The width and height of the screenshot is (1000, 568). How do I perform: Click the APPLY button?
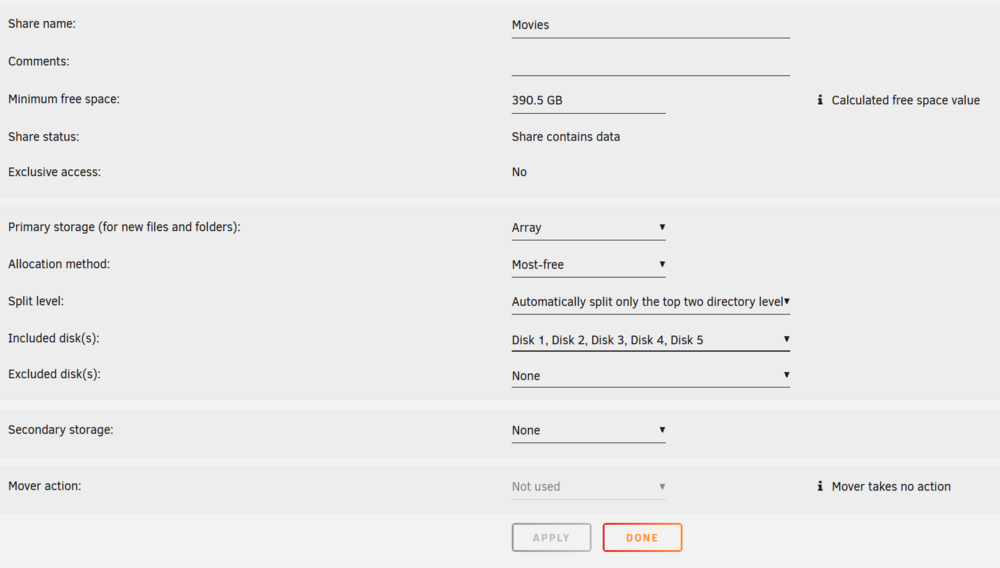[551, 537]
